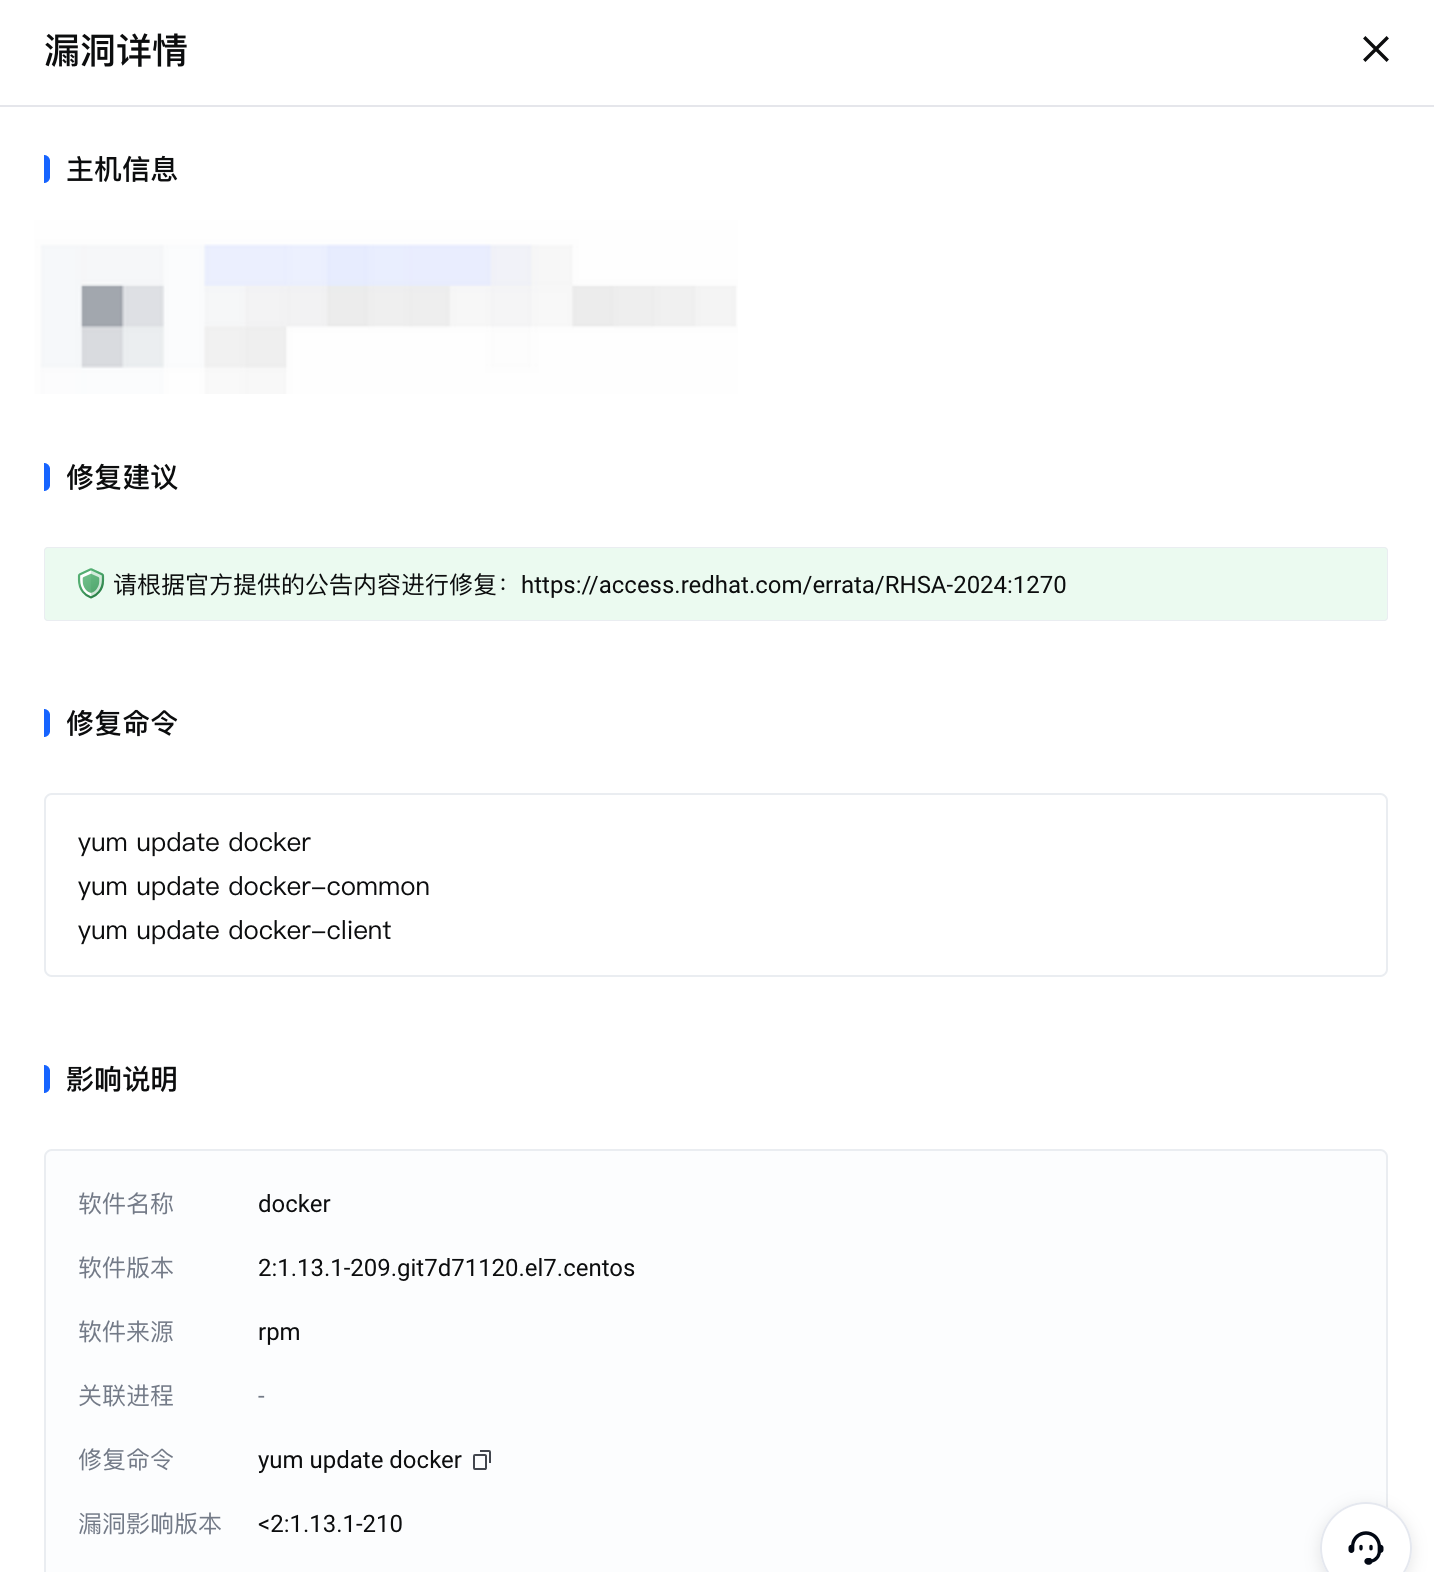Click the 'yum update docker-common' command line
The width and height of the screenshot is (1434, 1572).
click(254, 886)
